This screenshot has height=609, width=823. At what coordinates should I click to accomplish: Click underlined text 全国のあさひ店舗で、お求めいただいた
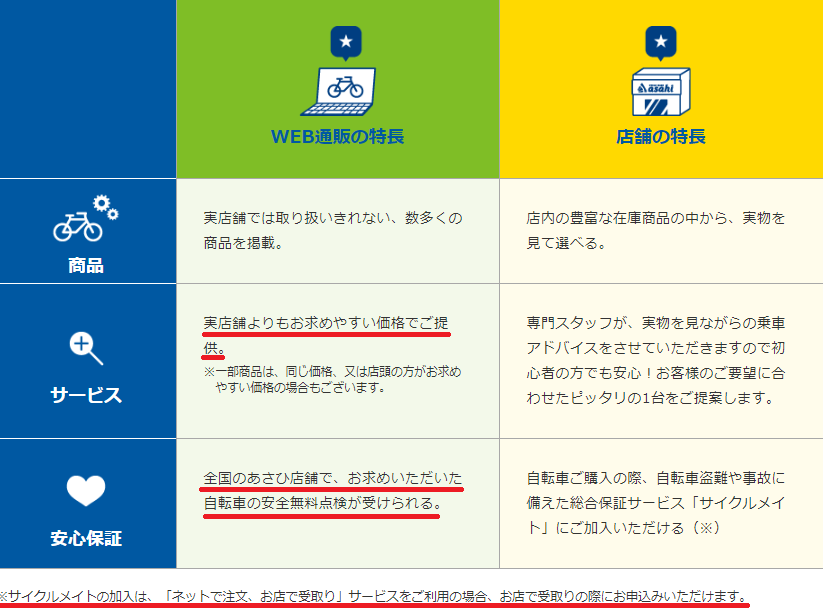(333, 478)
